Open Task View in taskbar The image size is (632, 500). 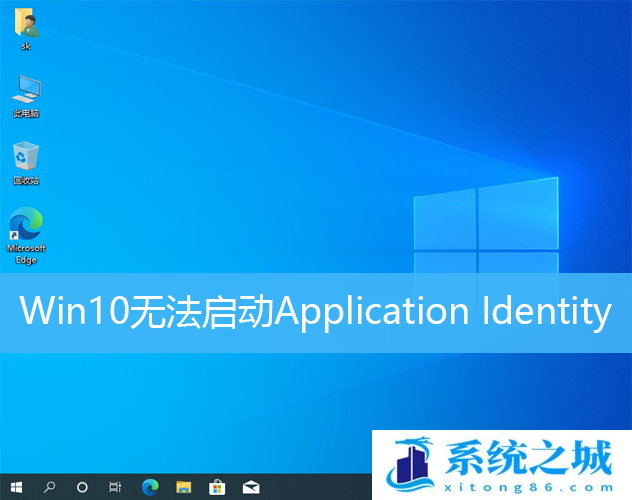pyautogui.click(x=115, y=487)
